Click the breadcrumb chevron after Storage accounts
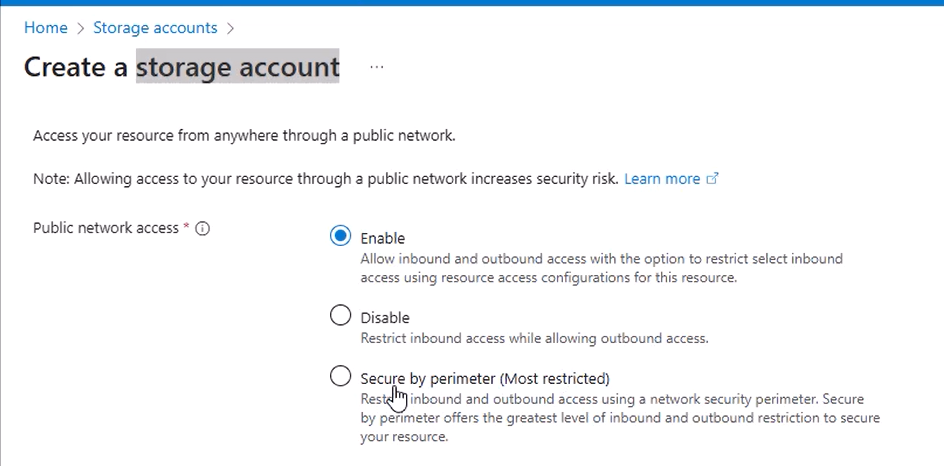Screen dimensions: 944x466 (230, 28)
